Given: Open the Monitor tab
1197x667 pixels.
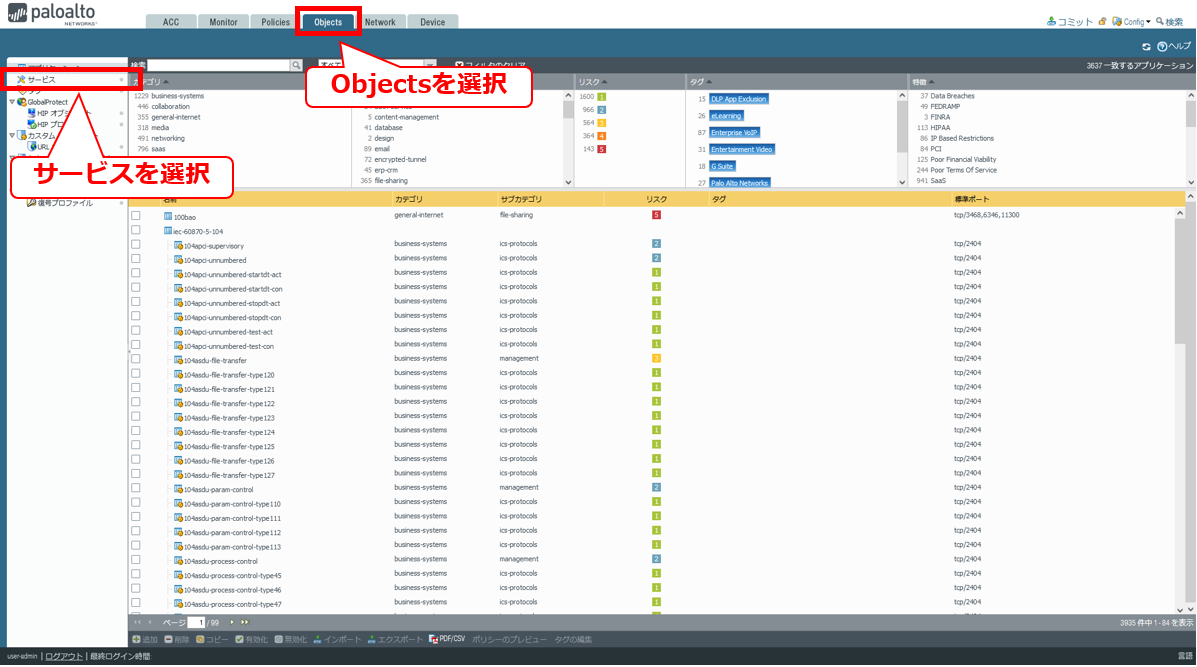Looking at the screenshot, I should 224,22.
